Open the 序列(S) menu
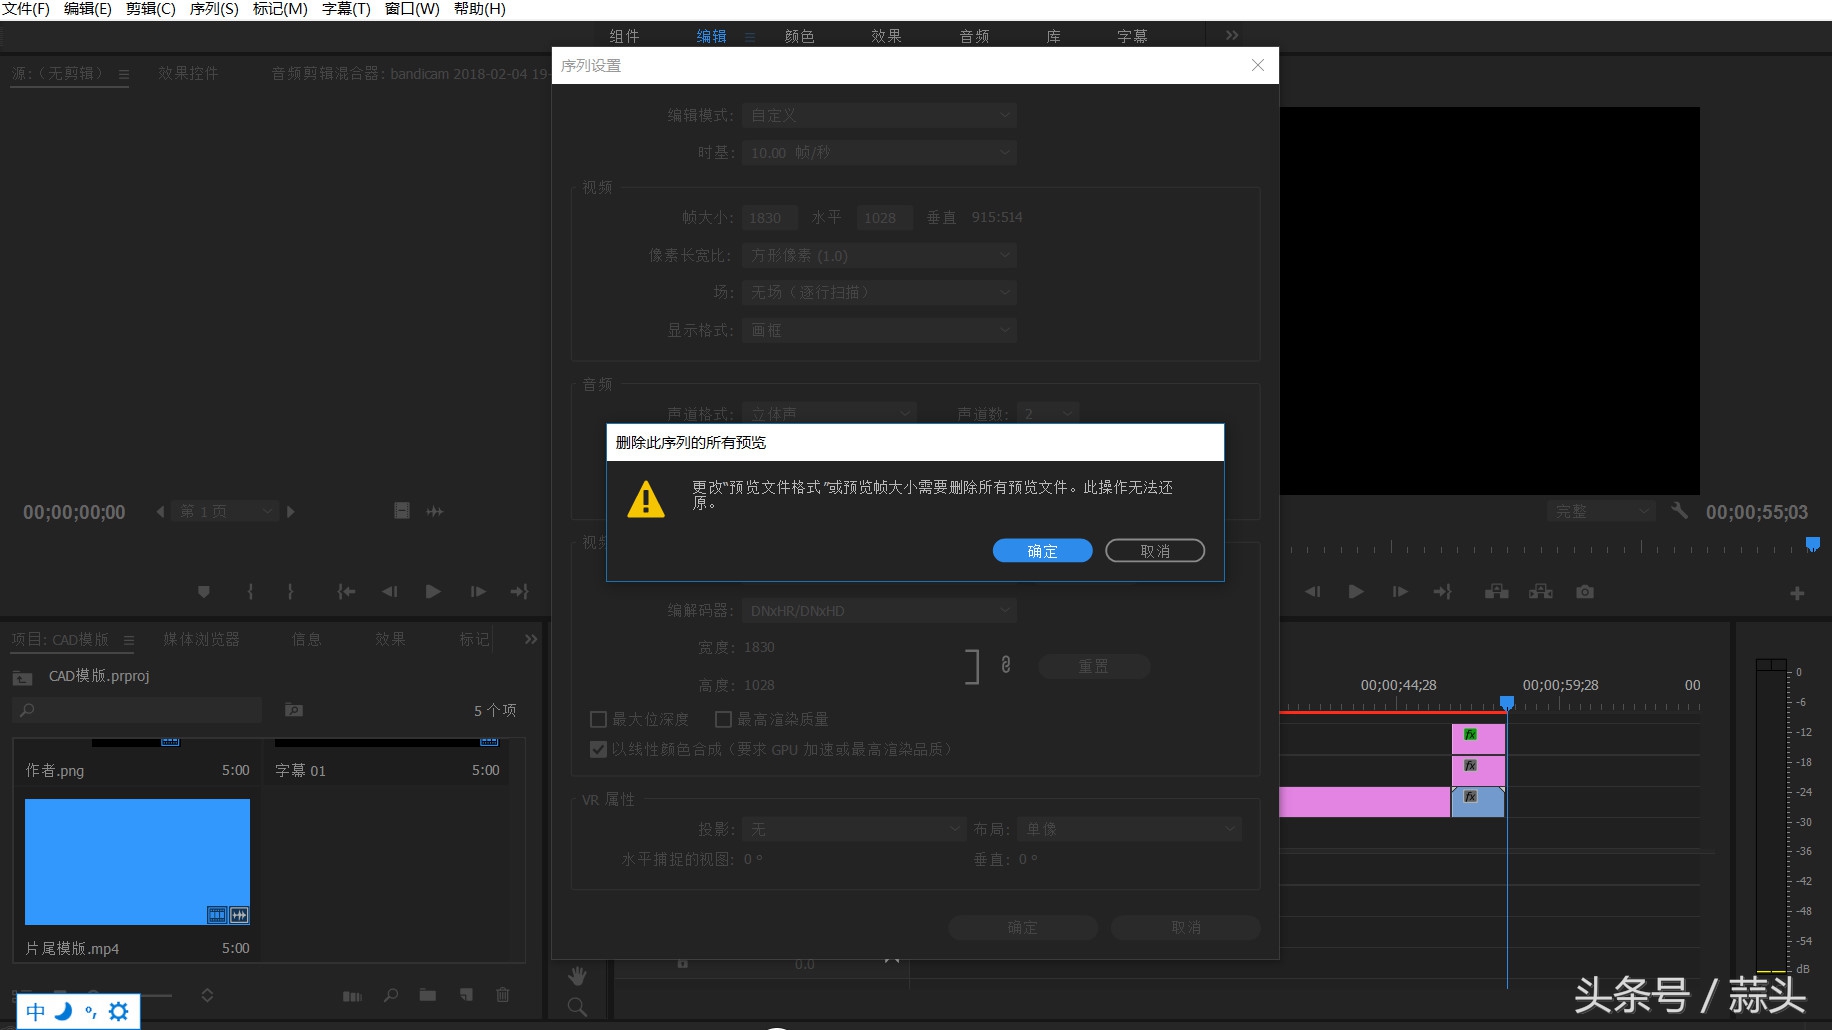Screen dimensions: 1832x1030 tap(214, 9)
